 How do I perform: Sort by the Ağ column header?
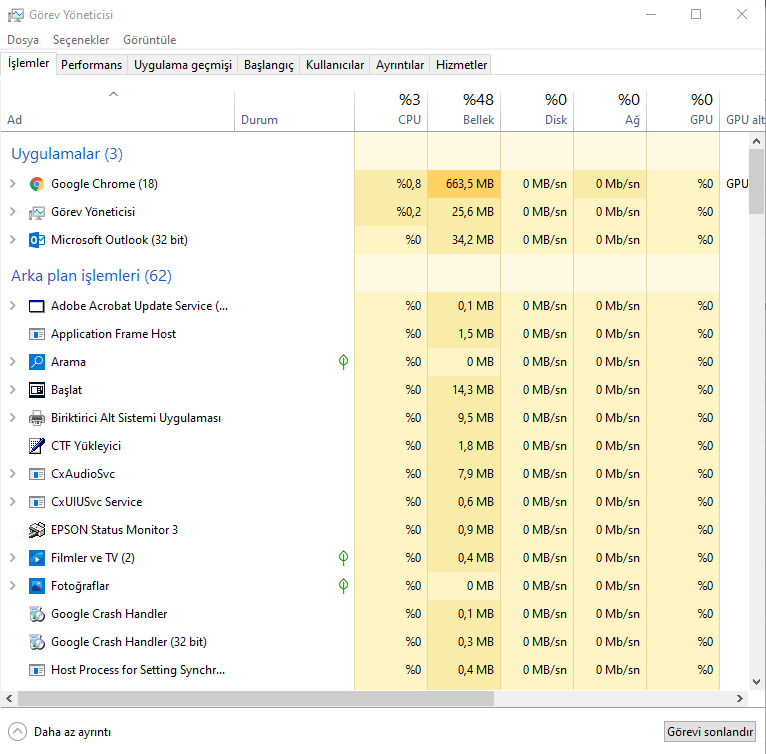tap(610, 110)
